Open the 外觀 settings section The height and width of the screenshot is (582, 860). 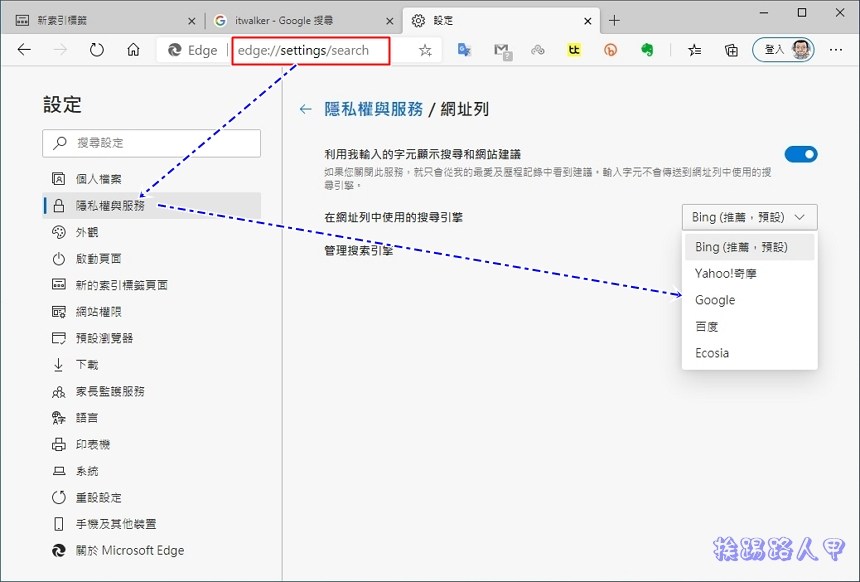click(88, 232)
